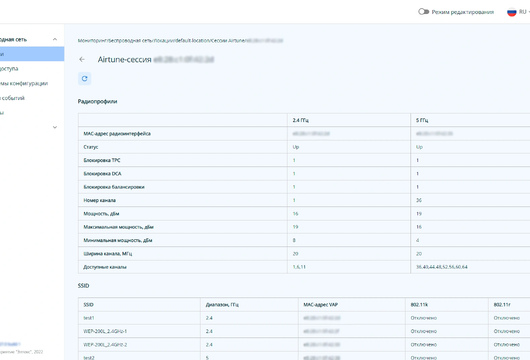Open the конфигурации sidebar item

24,83
